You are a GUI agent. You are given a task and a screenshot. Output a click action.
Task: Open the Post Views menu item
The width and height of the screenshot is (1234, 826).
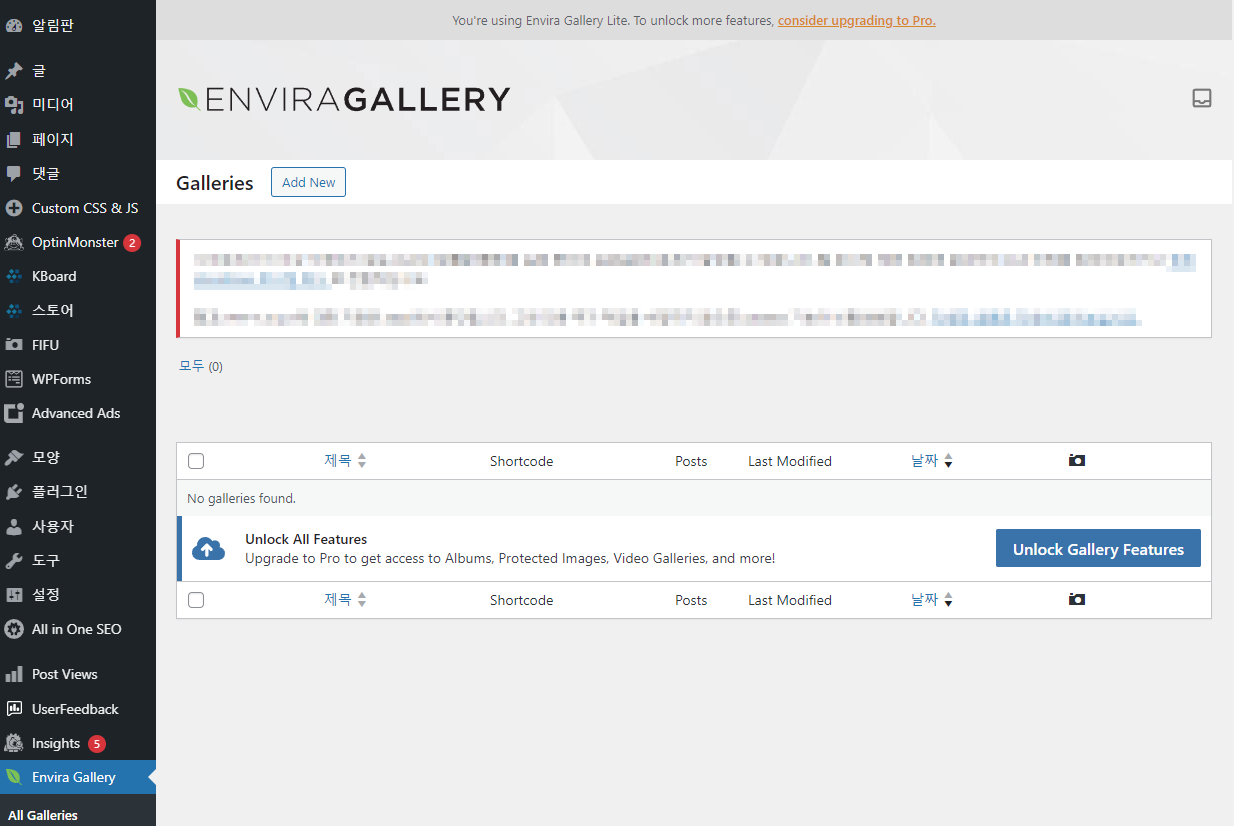pyautogui.click(x=78, y=674)
